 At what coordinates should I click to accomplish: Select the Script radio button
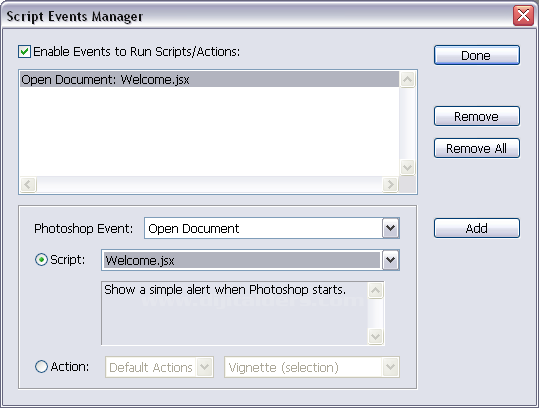[41, 260]
